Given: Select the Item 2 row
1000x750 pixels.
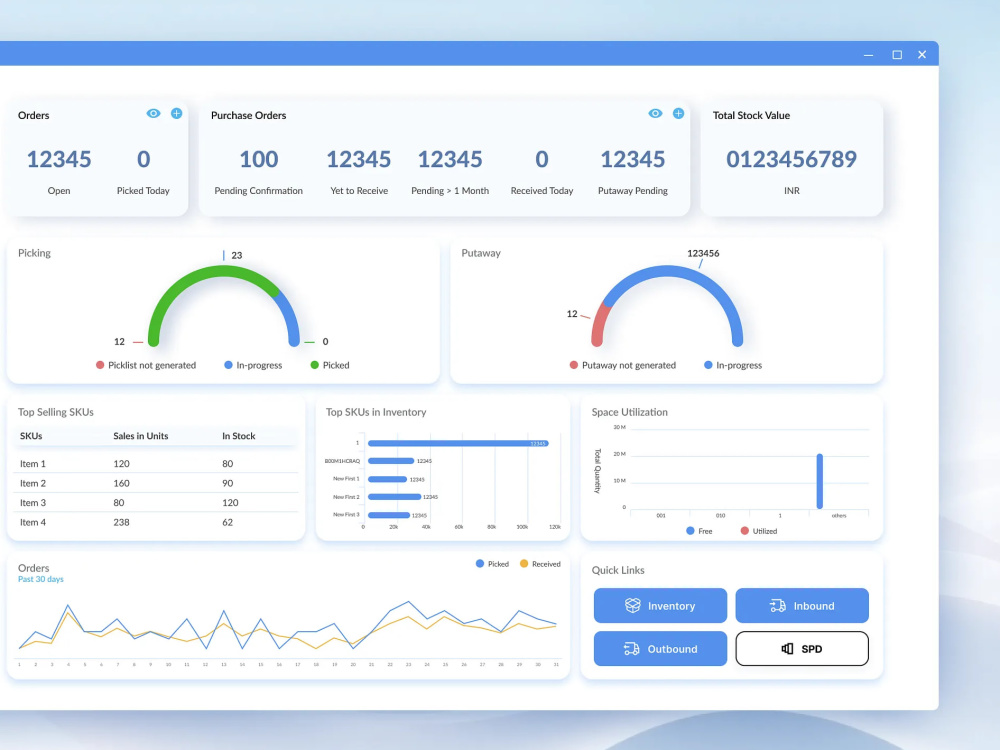Looking at the screenshot, I should [x=156, y=483].
